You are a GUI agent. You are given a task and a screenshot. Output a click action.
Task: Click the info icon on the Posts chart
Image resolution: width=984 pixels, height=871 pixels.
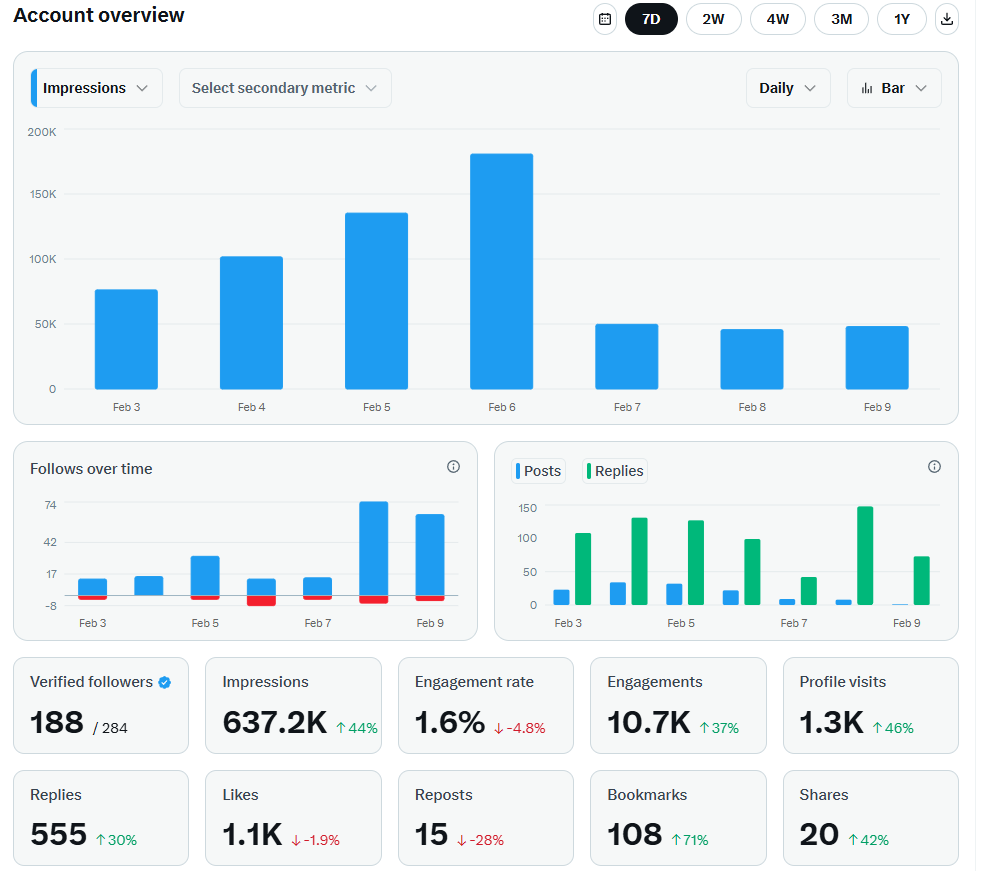click(x=934, y=466)
